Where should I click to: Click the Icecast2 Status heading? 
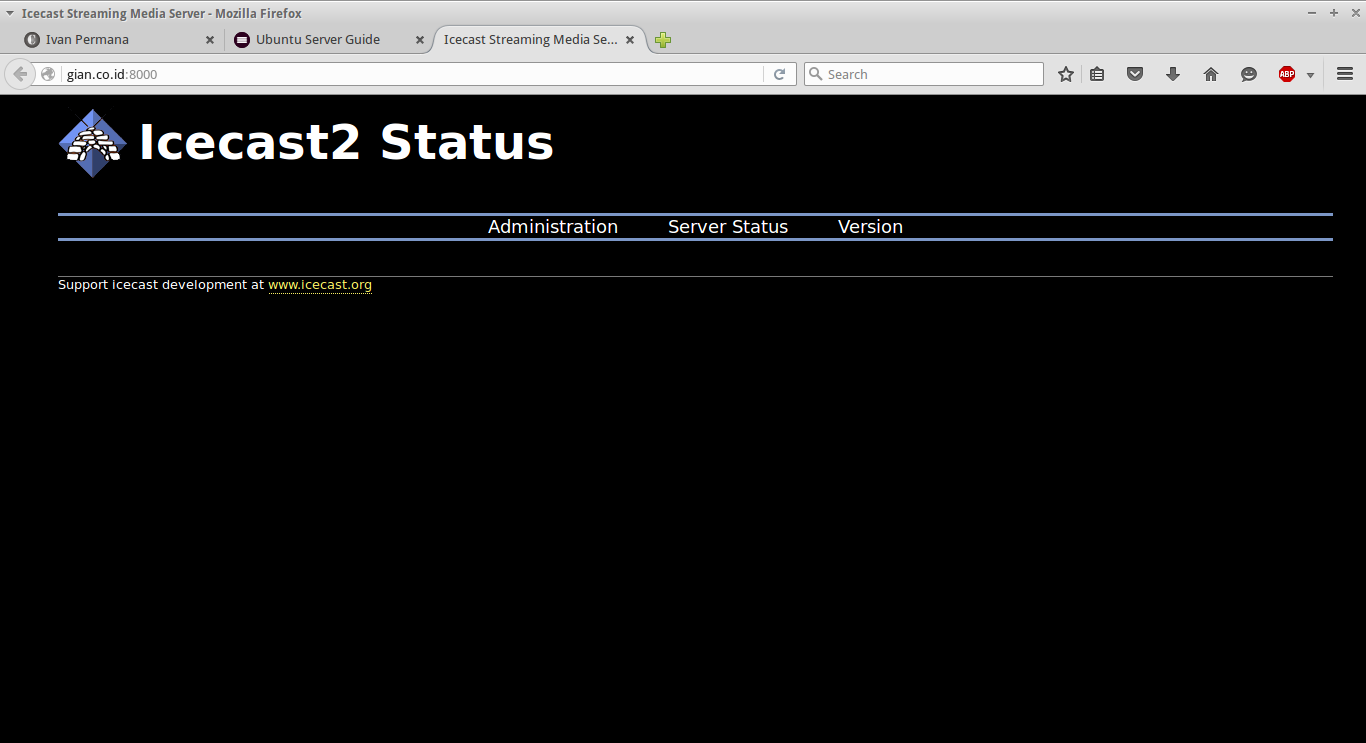(346, 142)
